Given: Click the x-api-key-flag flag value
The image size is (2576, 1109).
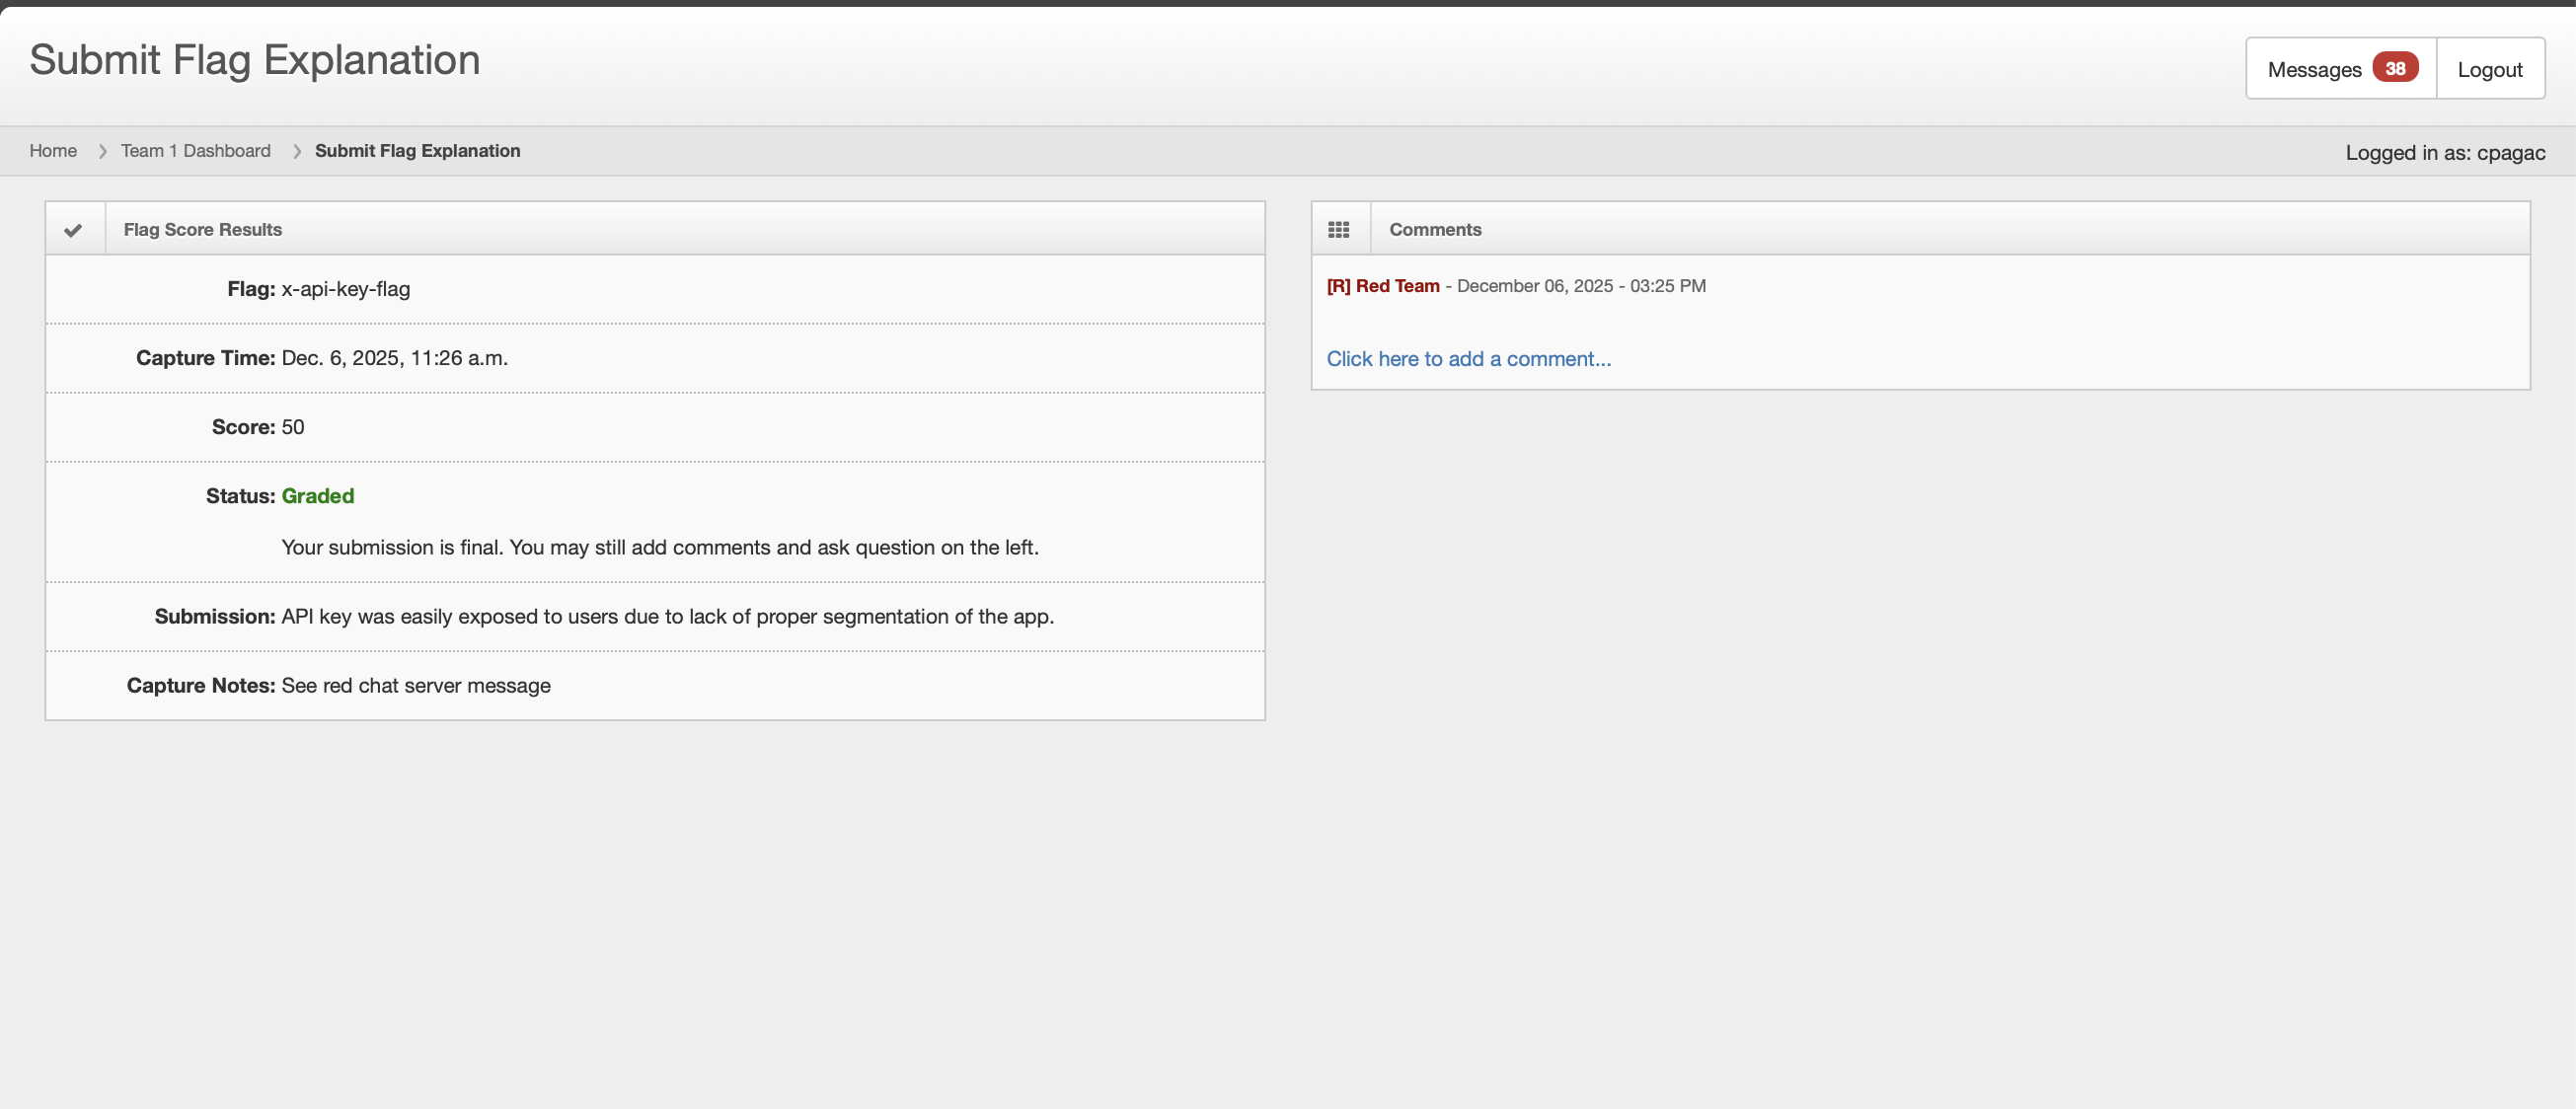Looking at the screenshot, I should coord(345,289).
